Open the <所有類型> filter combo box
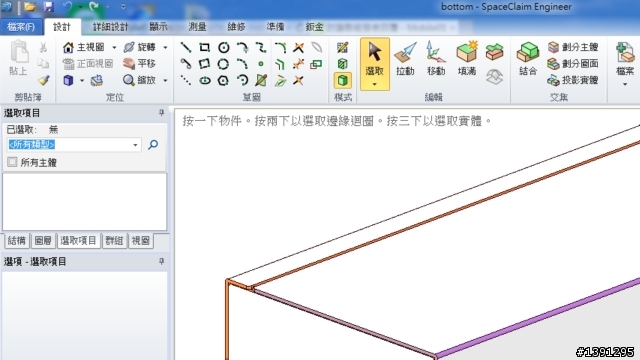 point(74,144)
